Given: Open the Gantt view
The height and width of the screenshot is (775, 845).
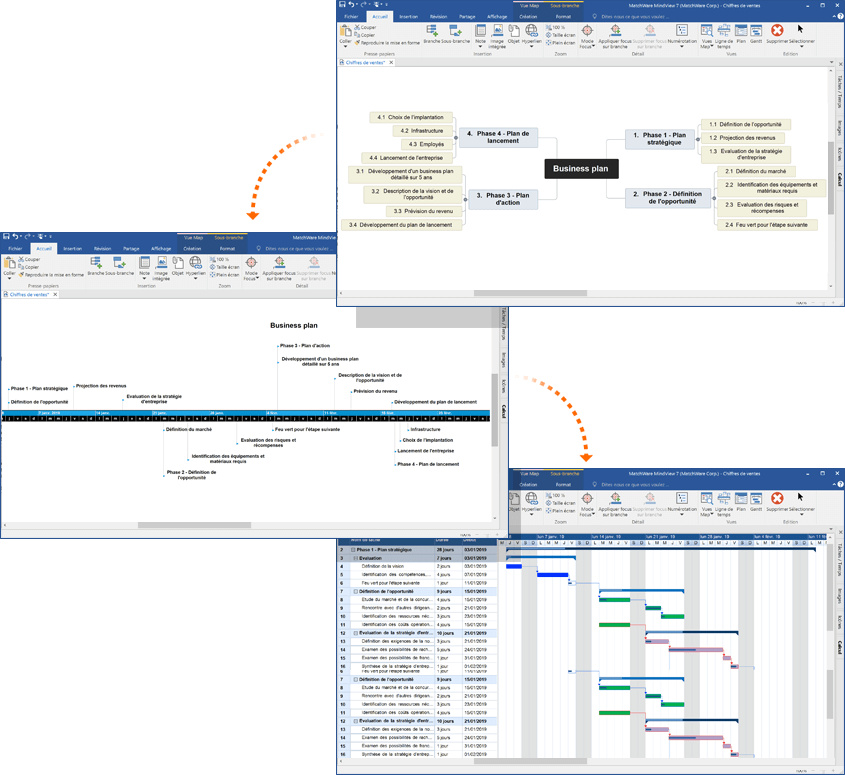Looking at the screenshot, I should [x=756, y=29].
